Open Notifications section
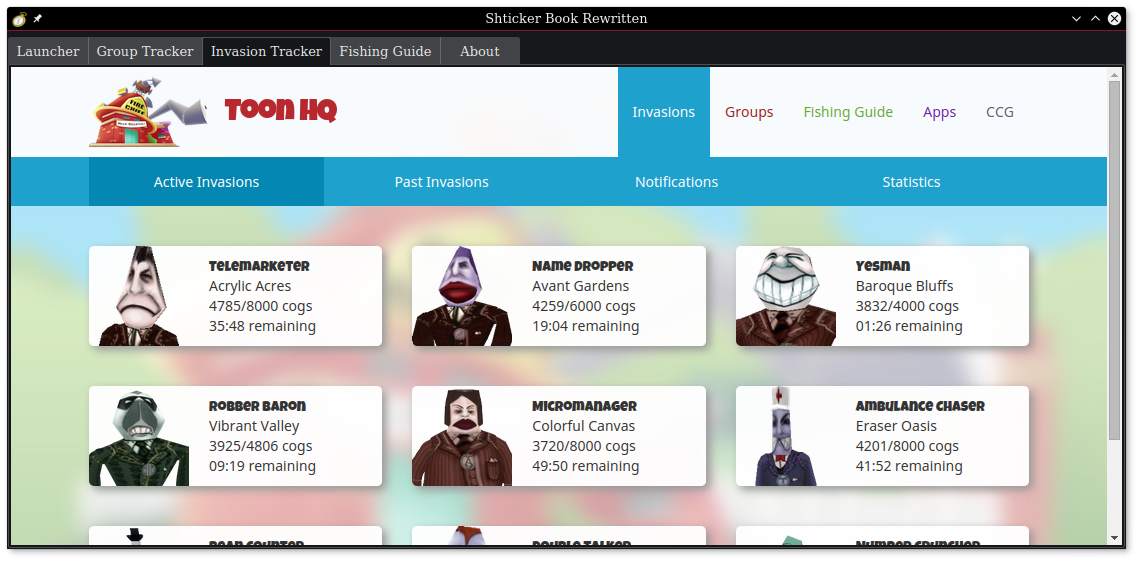Image resolution: width=1139 pixels, height=562 pixels. coord(676,182)
